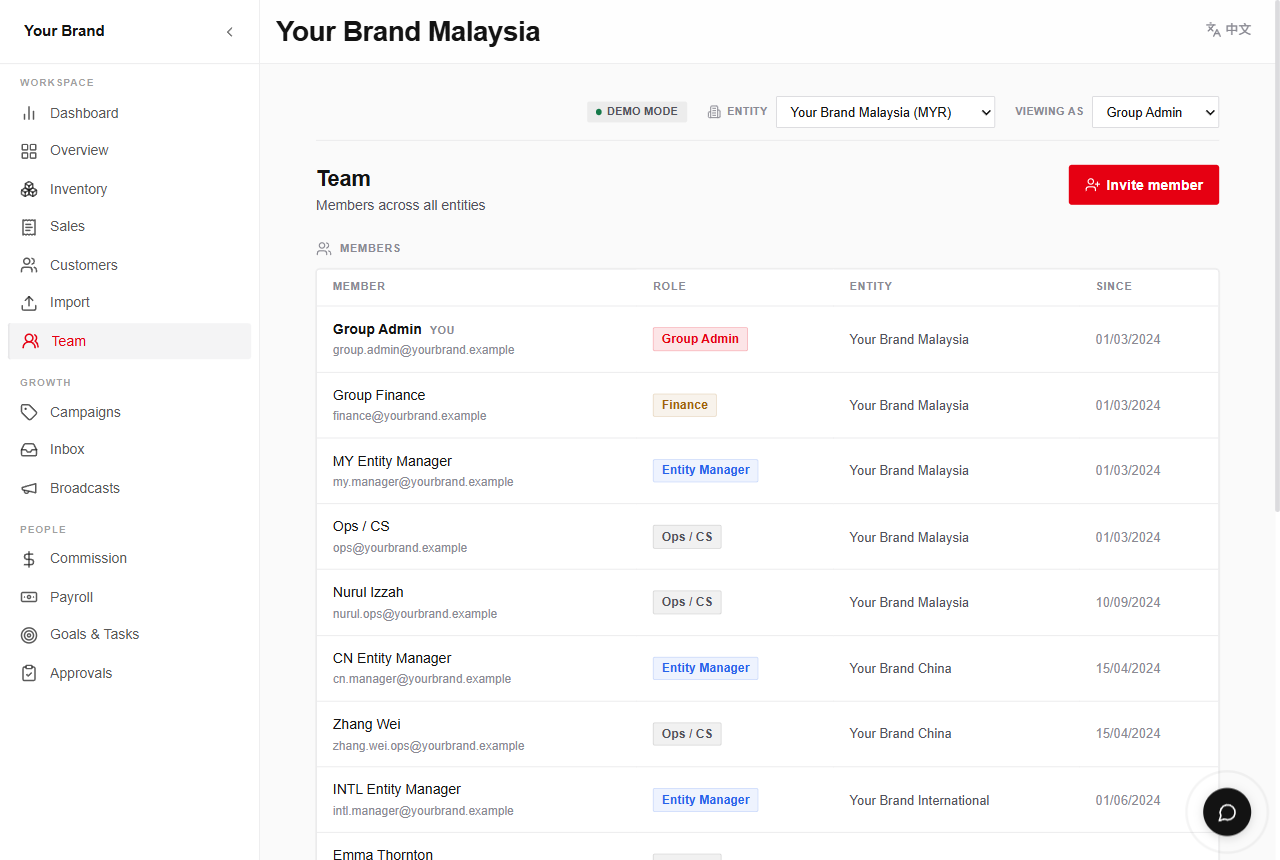Open the Dashboard menu item
Viewport: 1280px width, 860px height.
pos(129,113)
